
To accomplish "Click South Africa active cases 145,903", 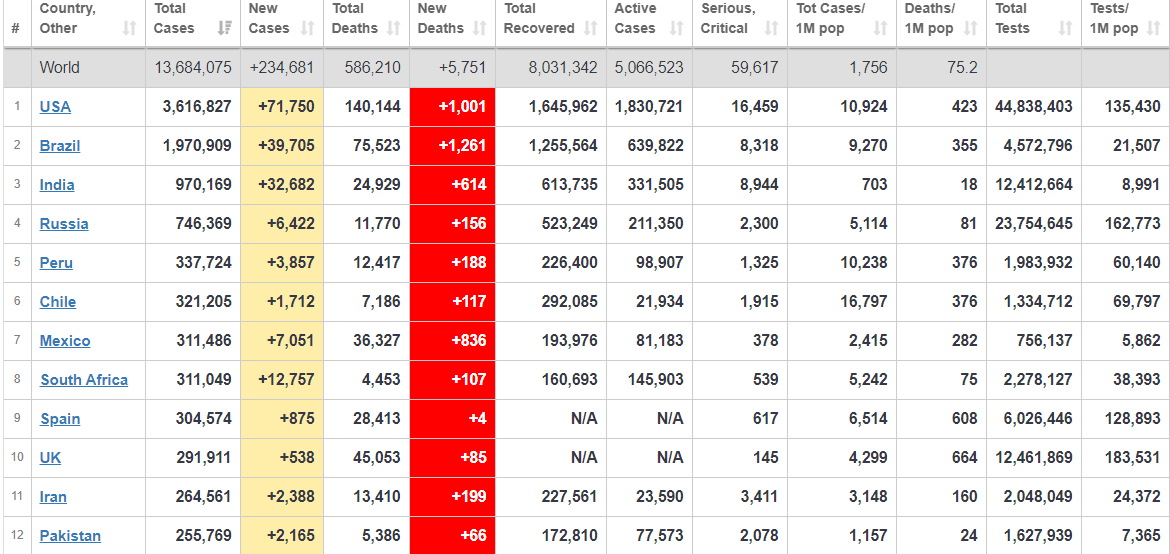I will coord(654,379).
